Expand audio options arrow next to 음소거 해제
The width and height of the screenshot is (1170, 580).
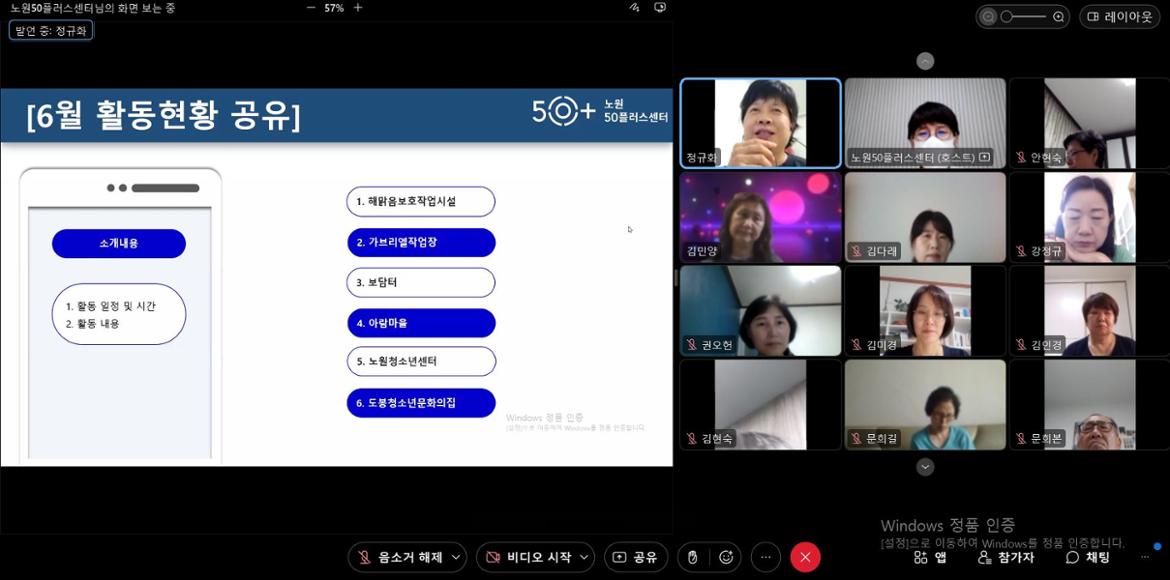pos(457,557)
